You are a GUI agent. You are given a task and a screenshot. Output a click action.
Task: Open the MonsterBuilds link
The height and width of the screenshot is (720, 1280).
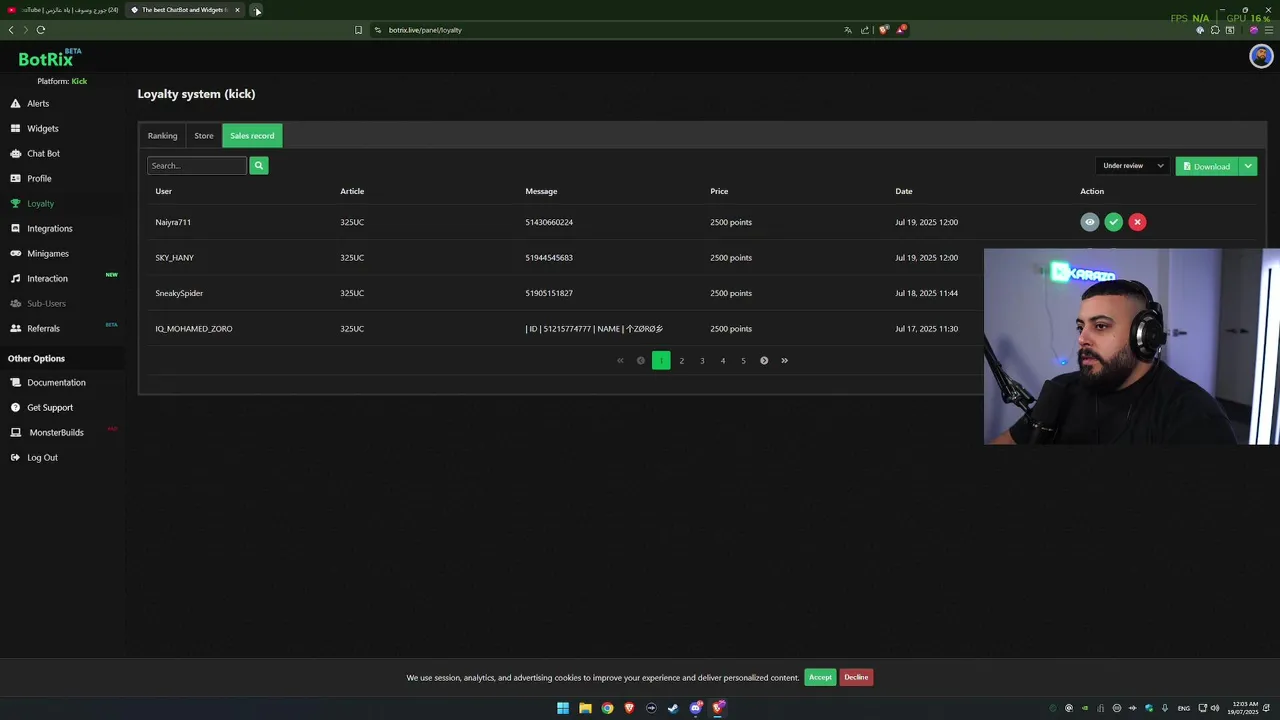point(56,432)
